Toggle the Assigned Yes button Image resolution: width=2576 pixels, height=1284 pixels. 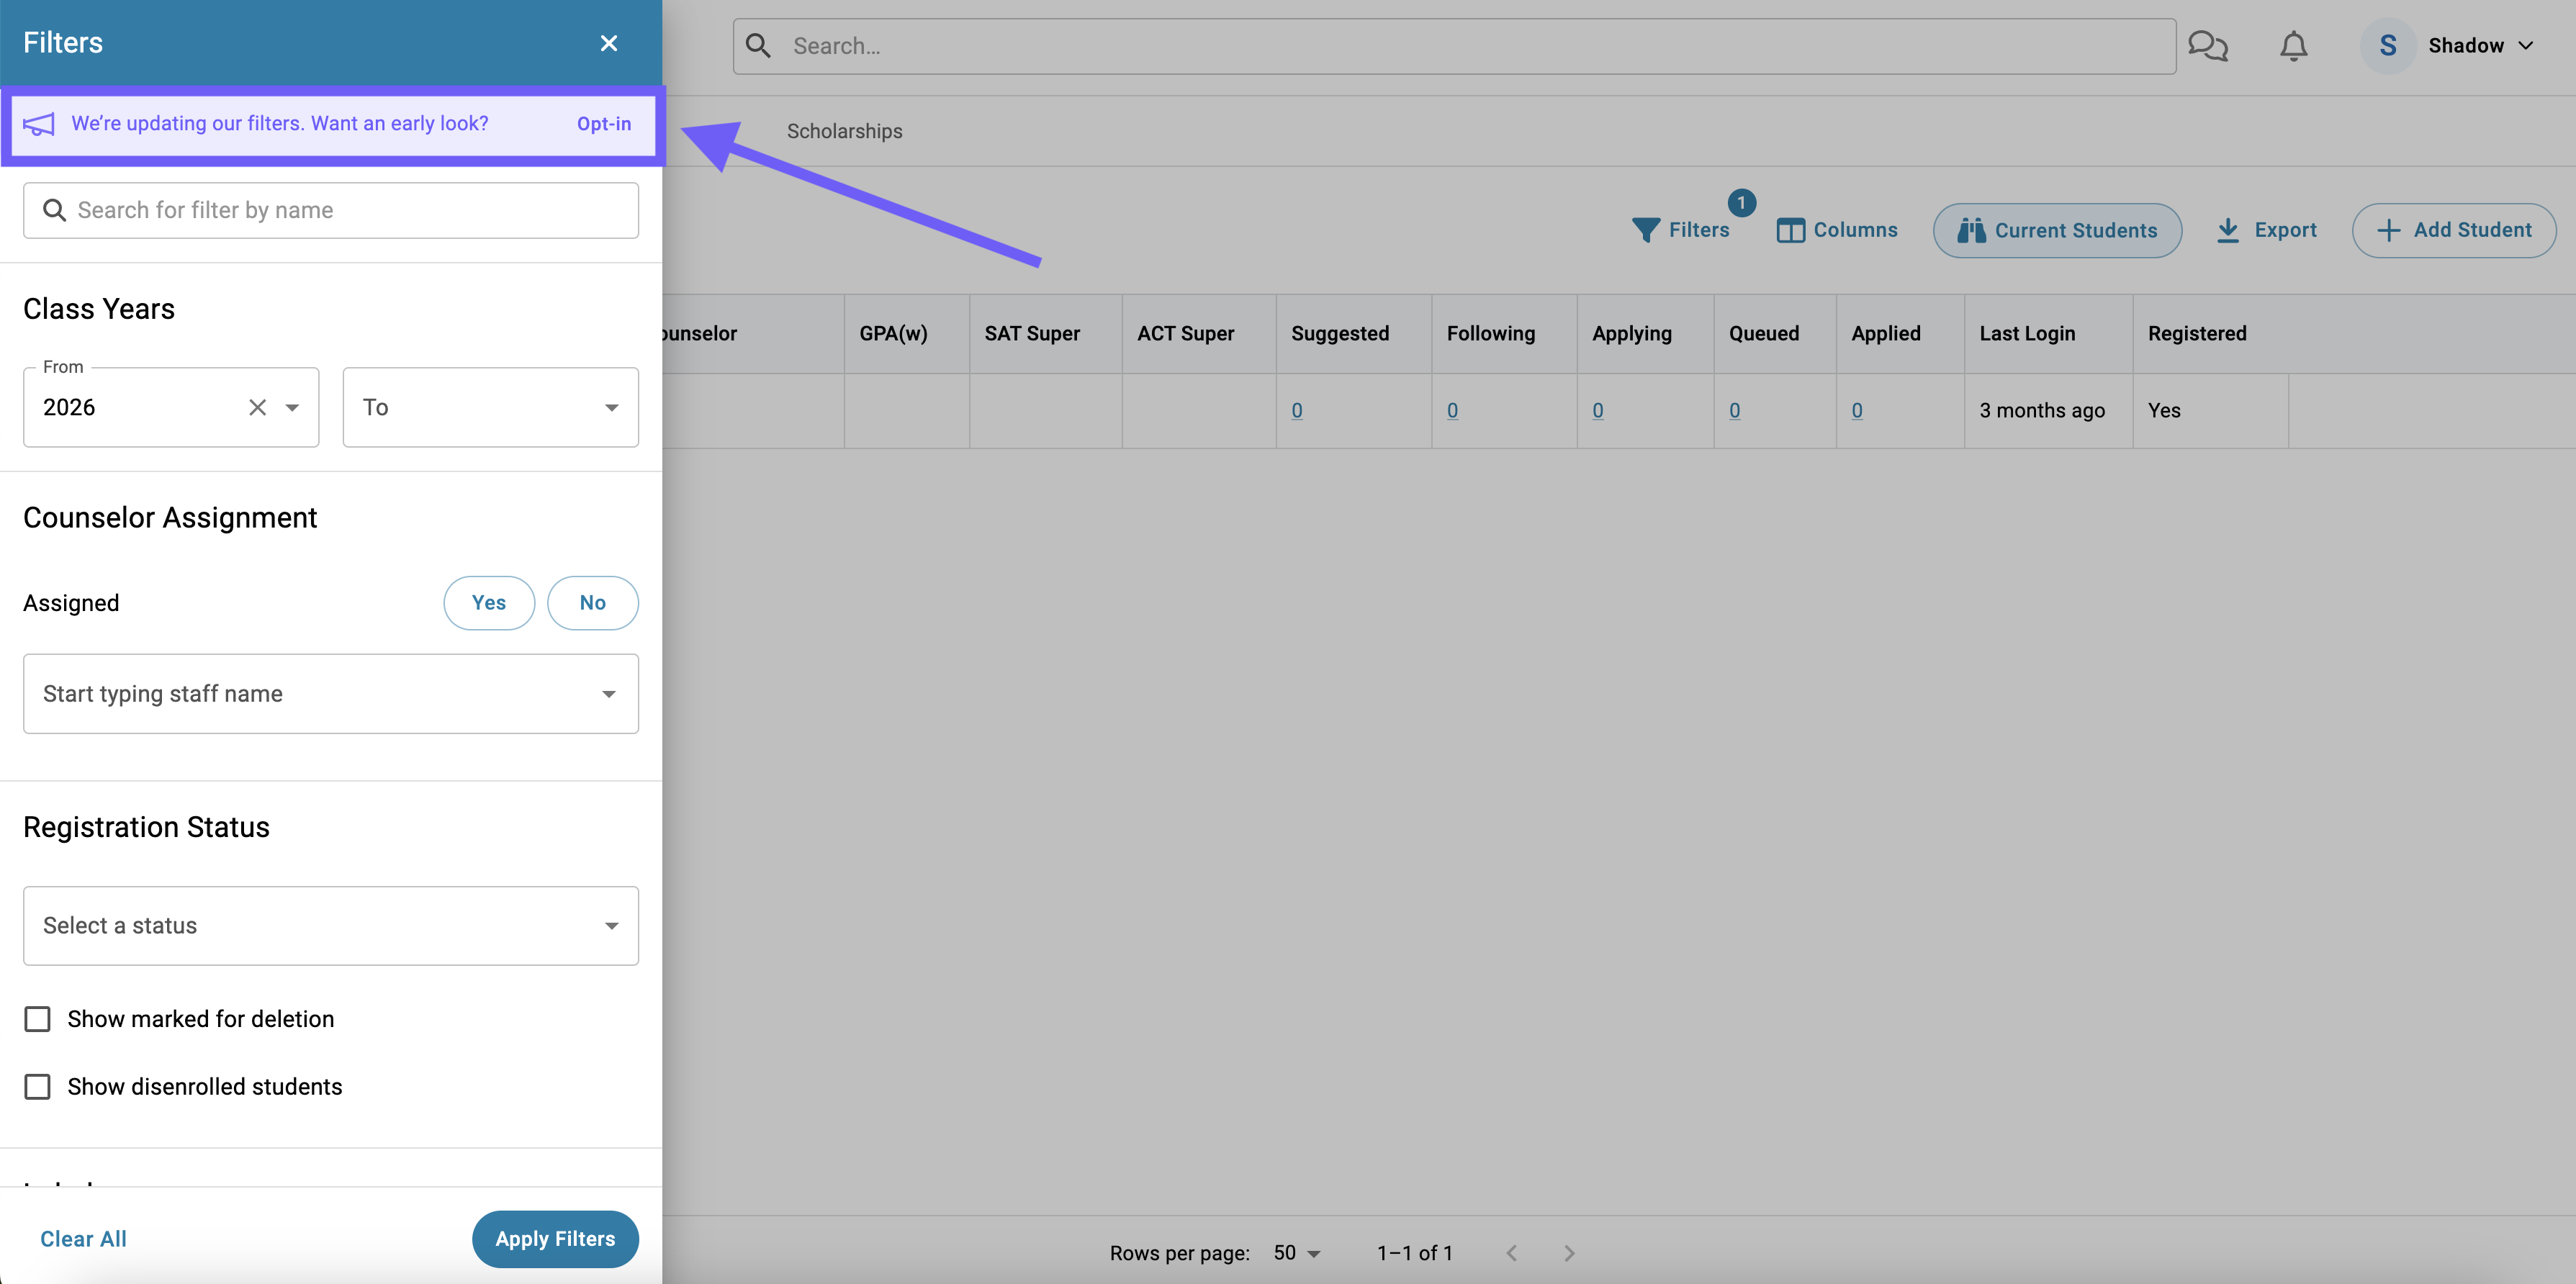coord(488,602)
